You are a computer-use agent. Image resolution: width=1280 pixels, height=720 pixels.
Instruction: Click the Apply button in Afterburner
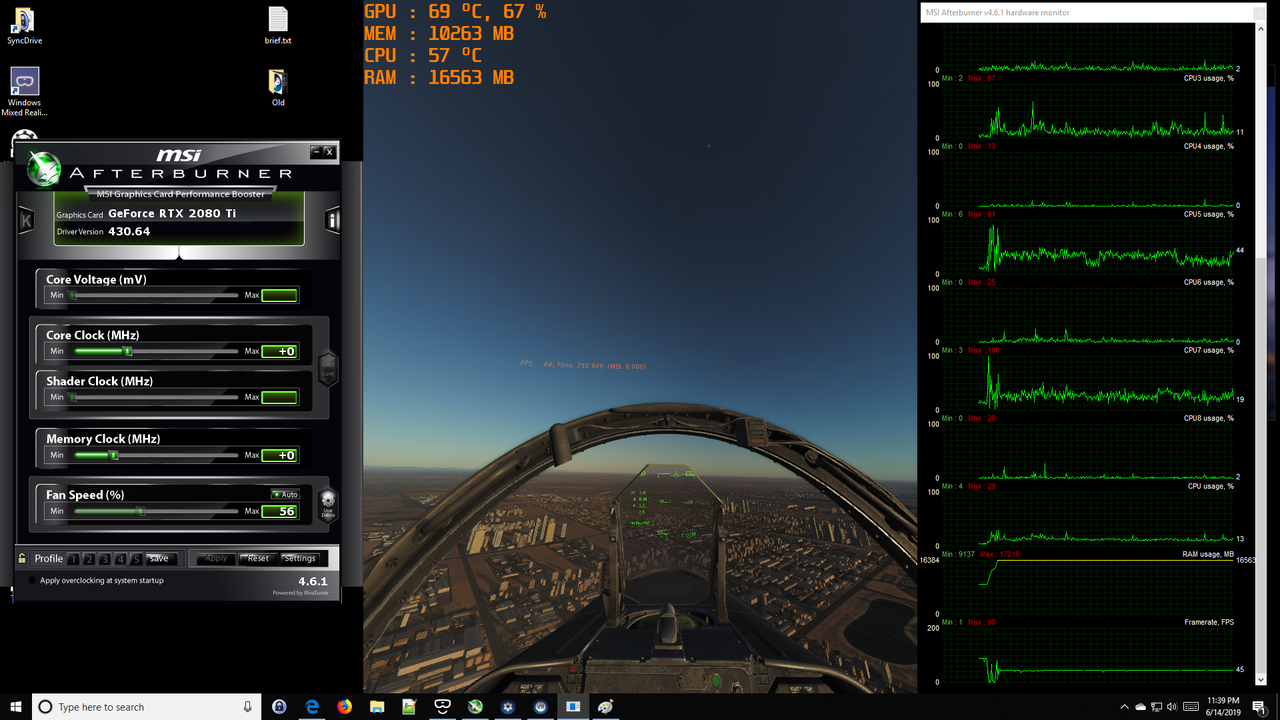point(216,559)
